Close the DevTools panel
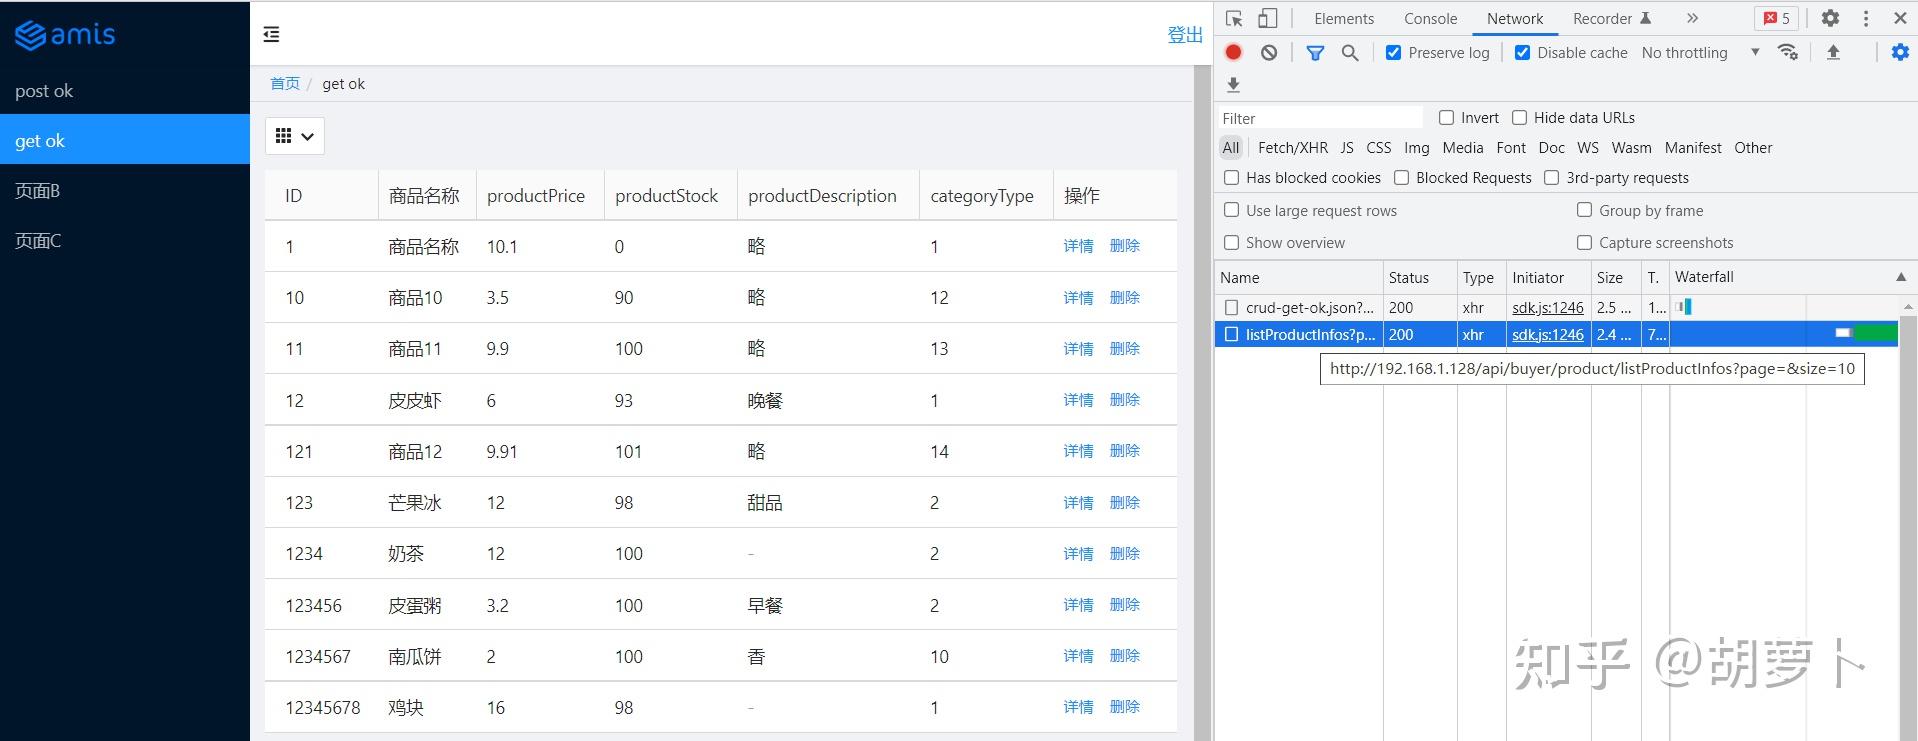Screen dimensions: 1918x741 (1900, 18)
